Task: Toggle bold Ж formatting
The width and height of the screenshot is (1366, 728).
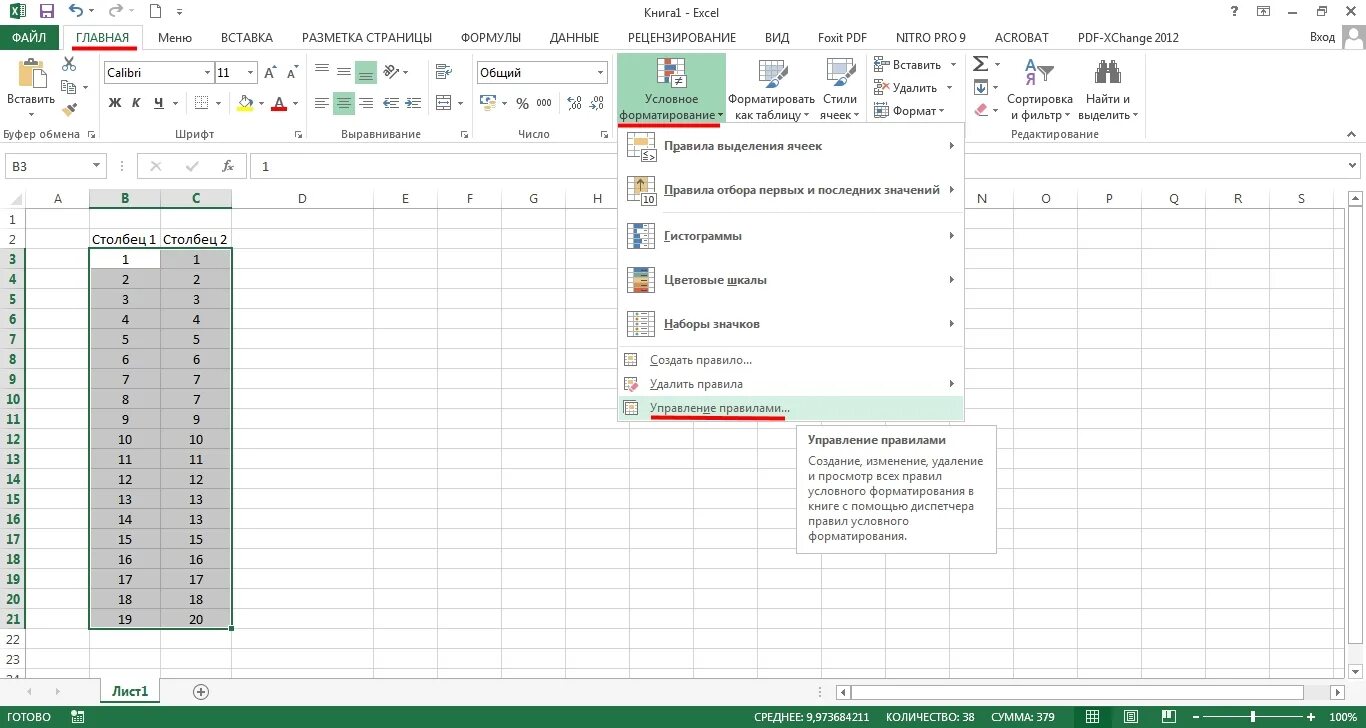Action: (114, 103)
